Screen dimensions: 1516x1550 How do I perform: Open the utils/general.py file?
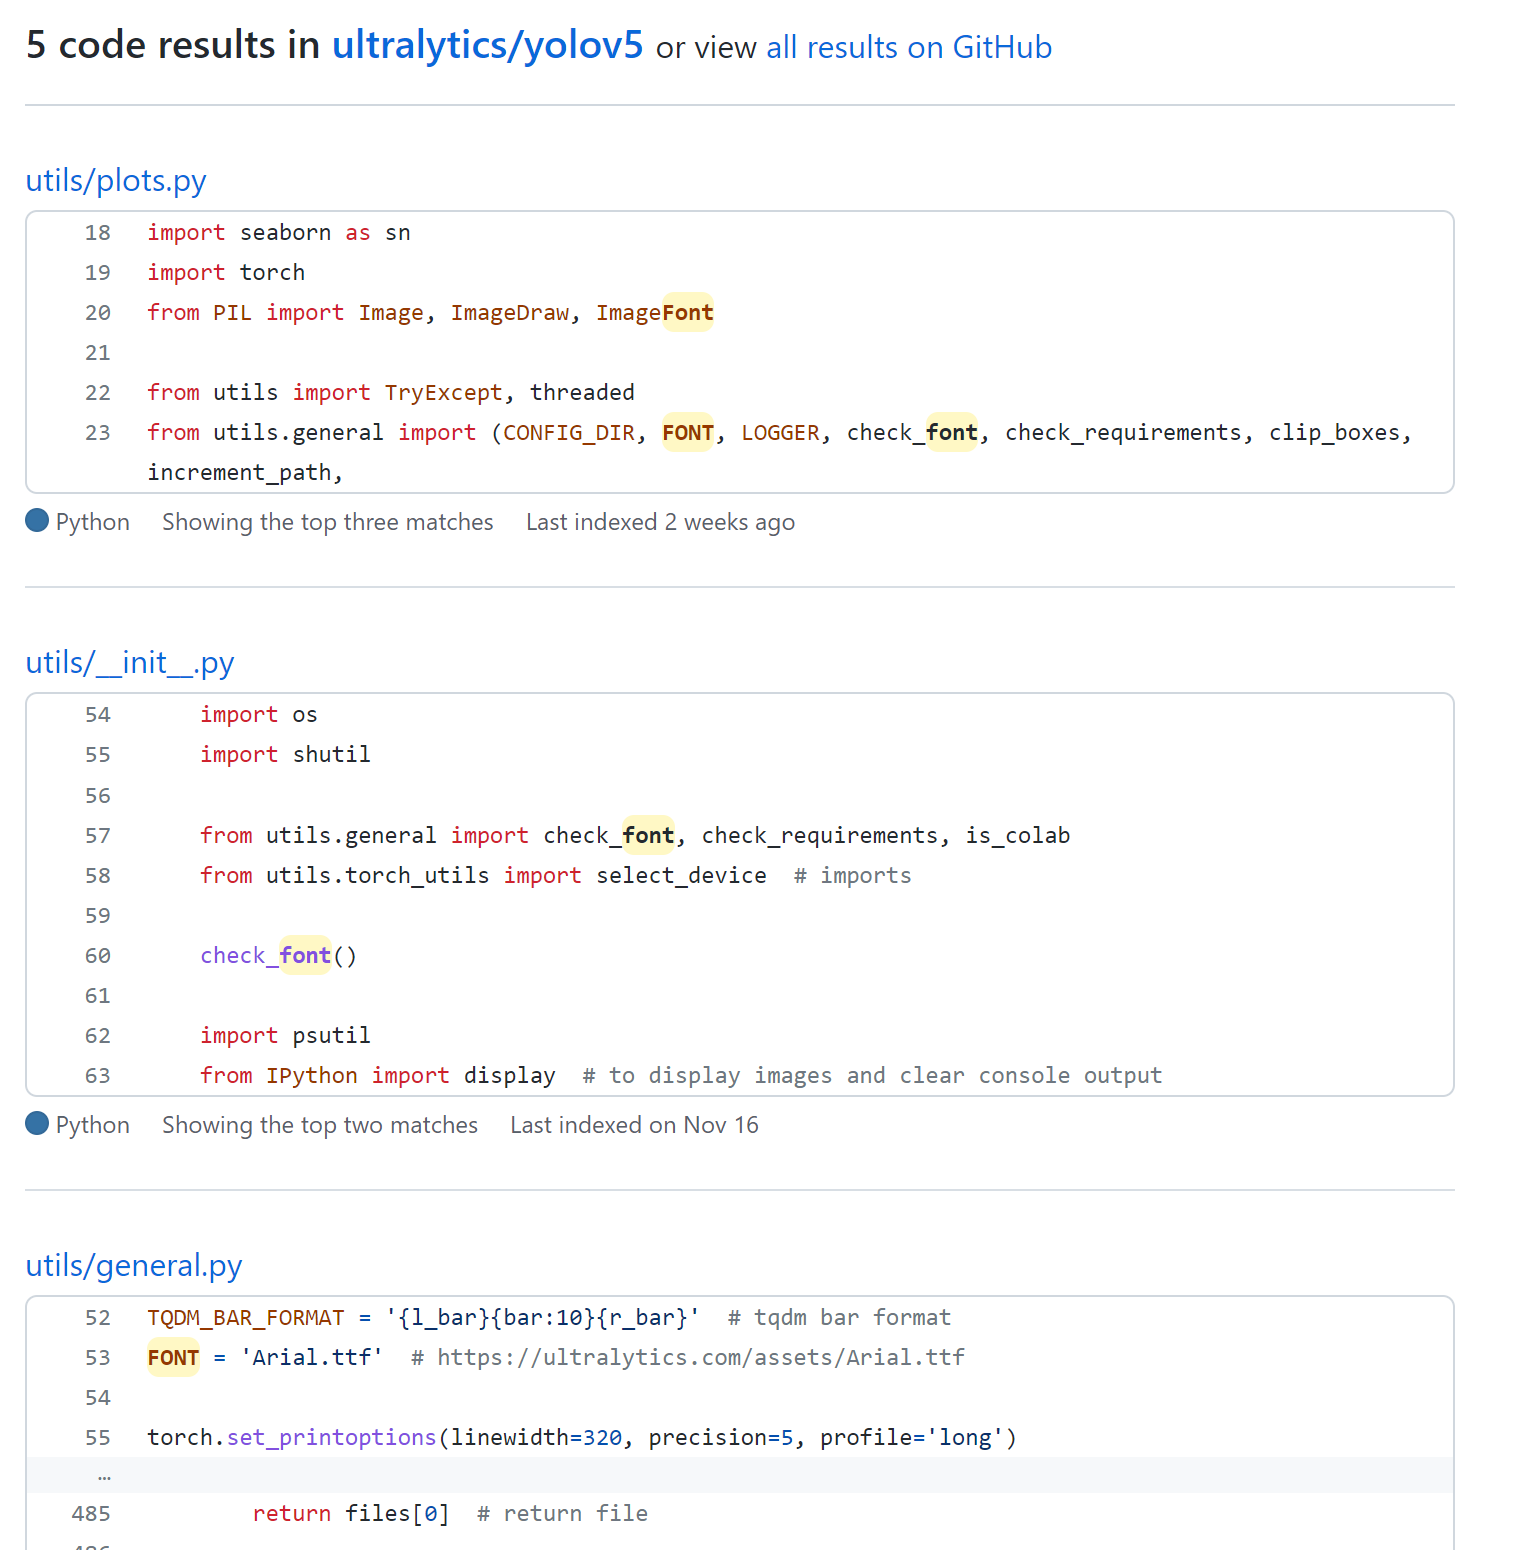(x=134, y=1266)
